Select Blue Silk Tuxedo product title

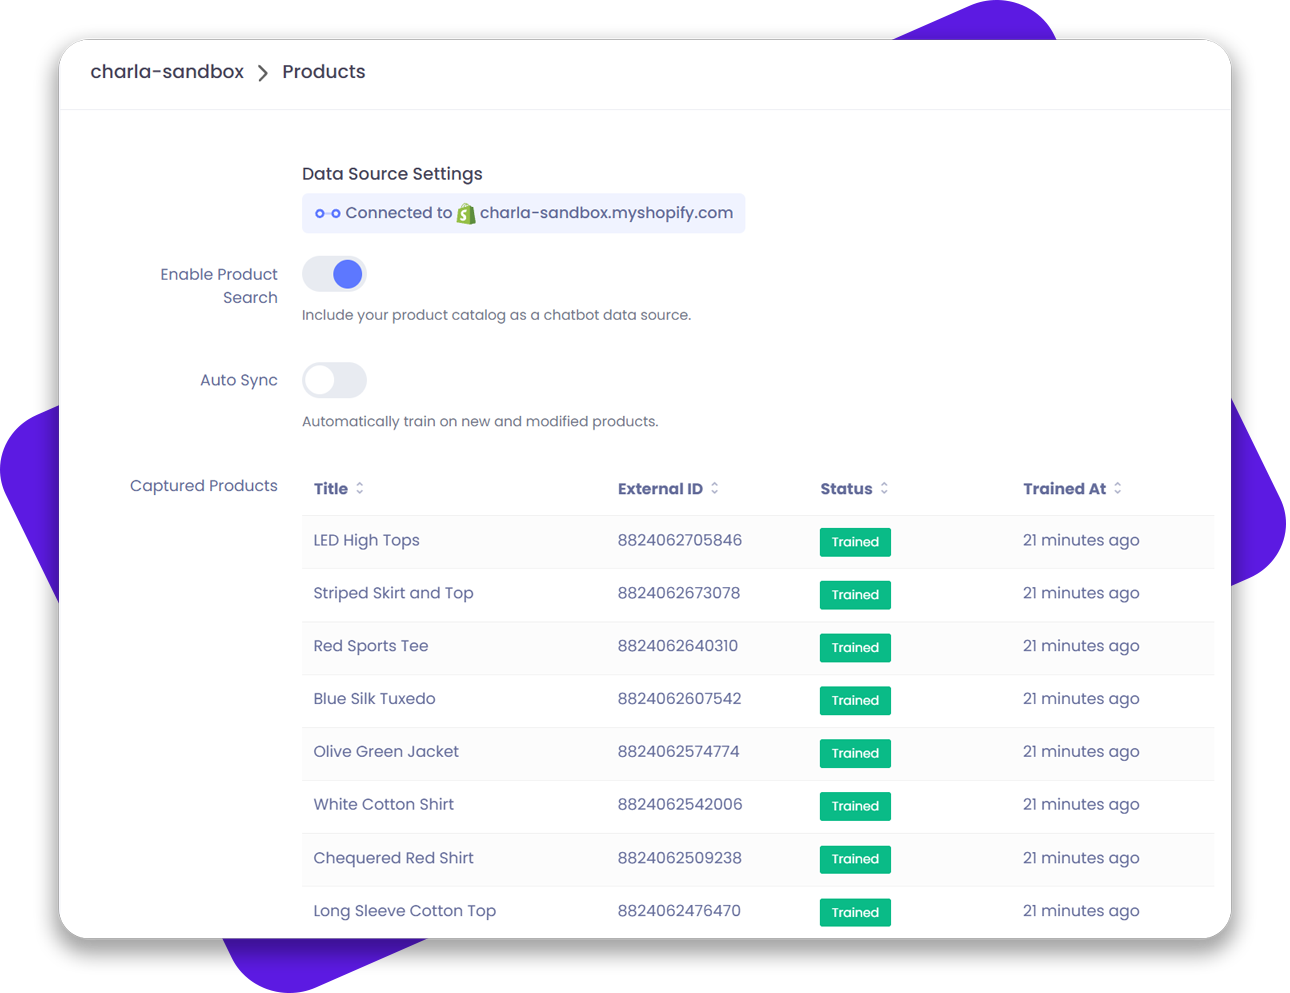(374, 699)
